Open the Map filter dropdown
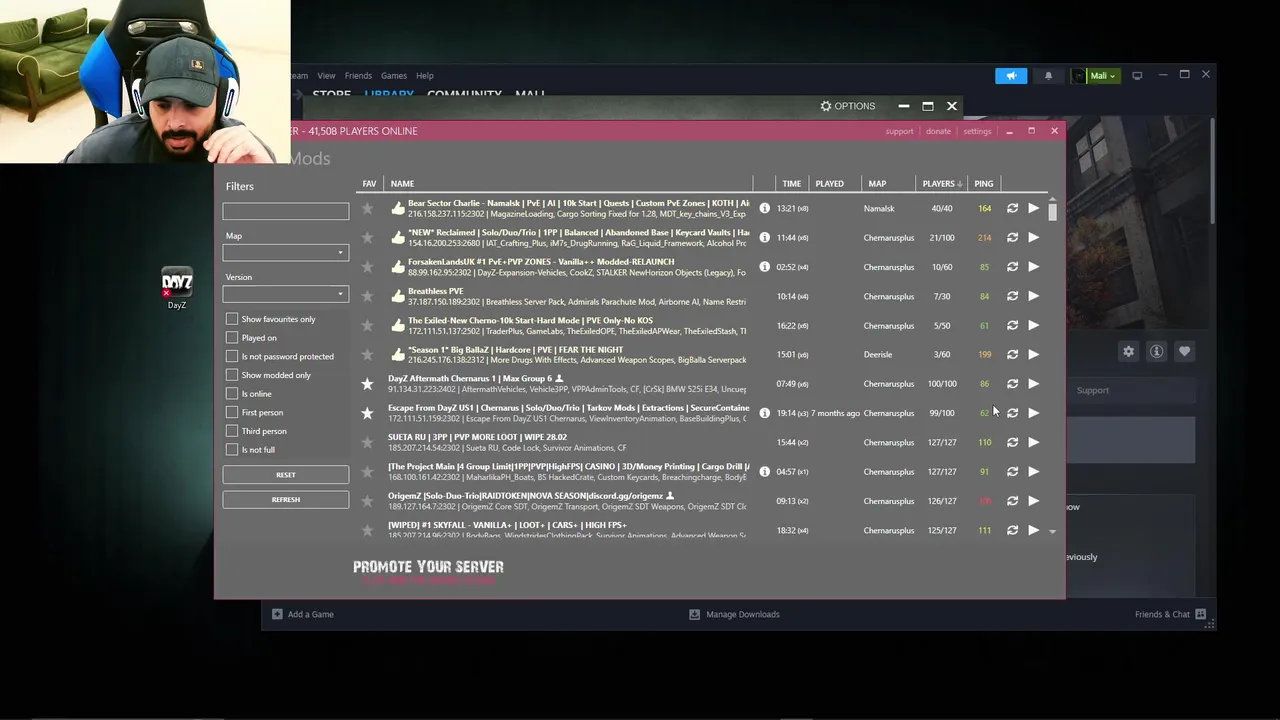Viewport: 1280px width, 720px height. [x=285, y=253]
